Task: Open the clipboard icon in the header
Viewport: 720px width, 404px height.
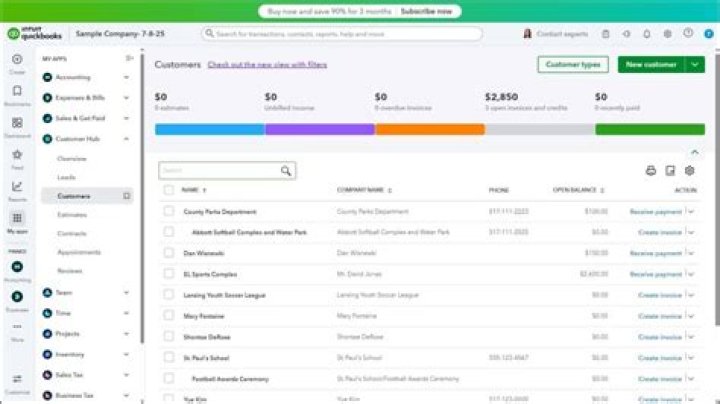Action: tap(606, 34)
